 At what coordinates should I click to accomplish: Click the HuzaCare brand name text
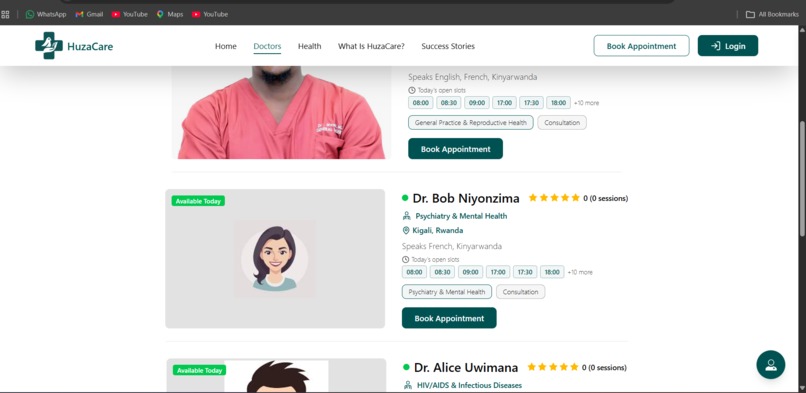click(90, 46)
